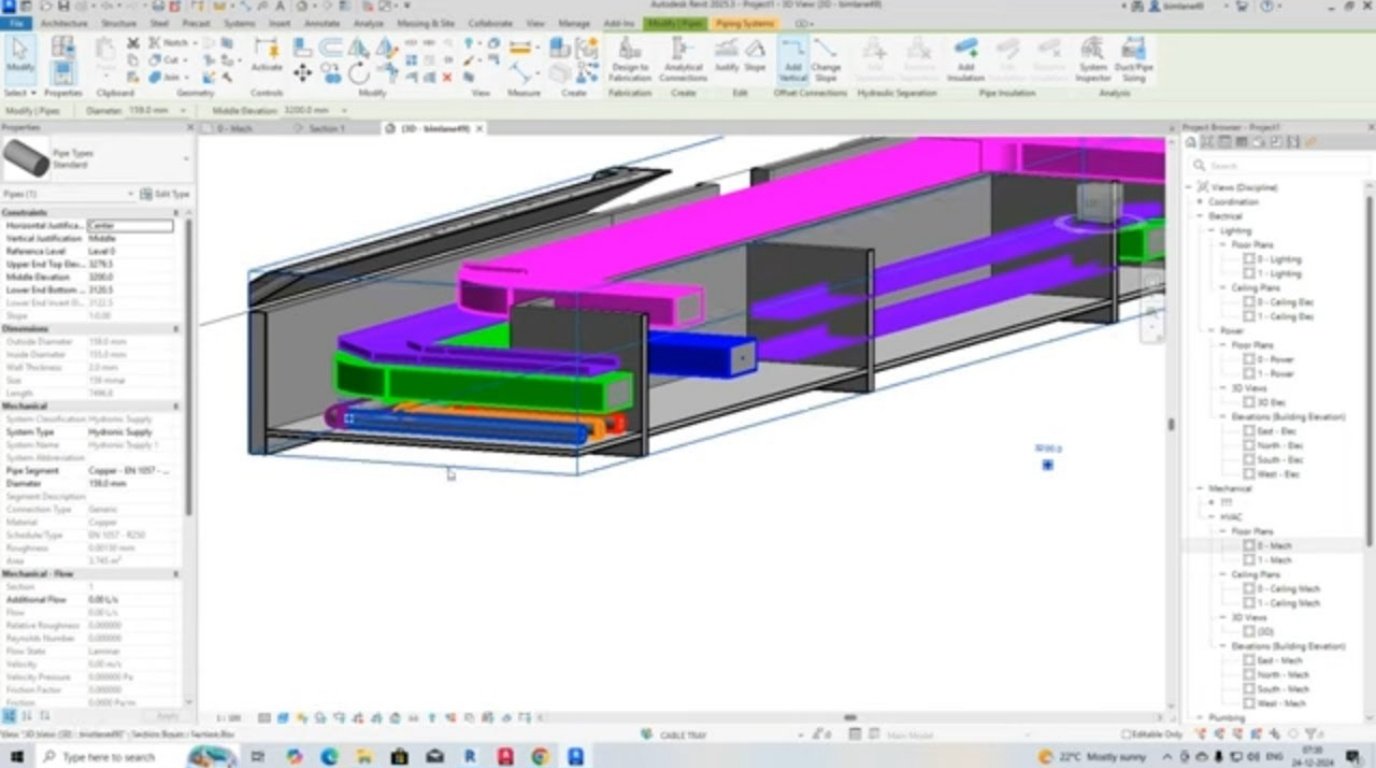Open the Pipe Types type selector dropdown
Viewport: 1376px width, 768px height.
coord(186,159)
